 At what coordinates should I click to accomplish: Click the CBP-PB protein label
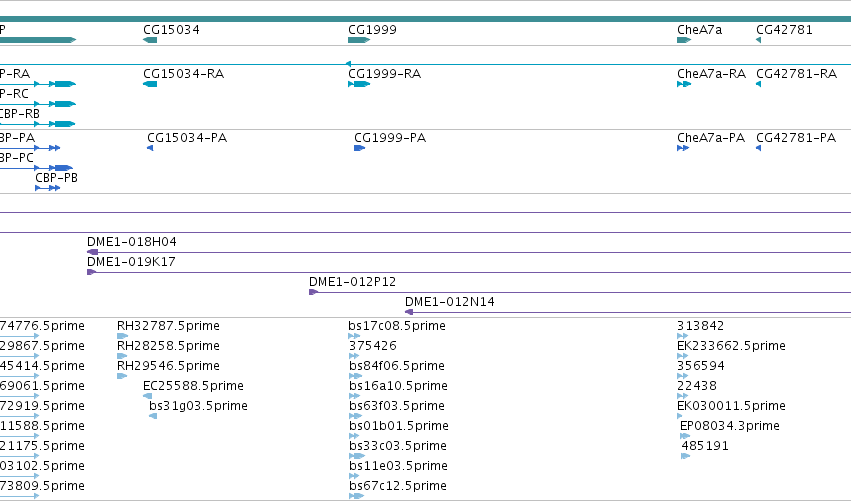point(56,178)
